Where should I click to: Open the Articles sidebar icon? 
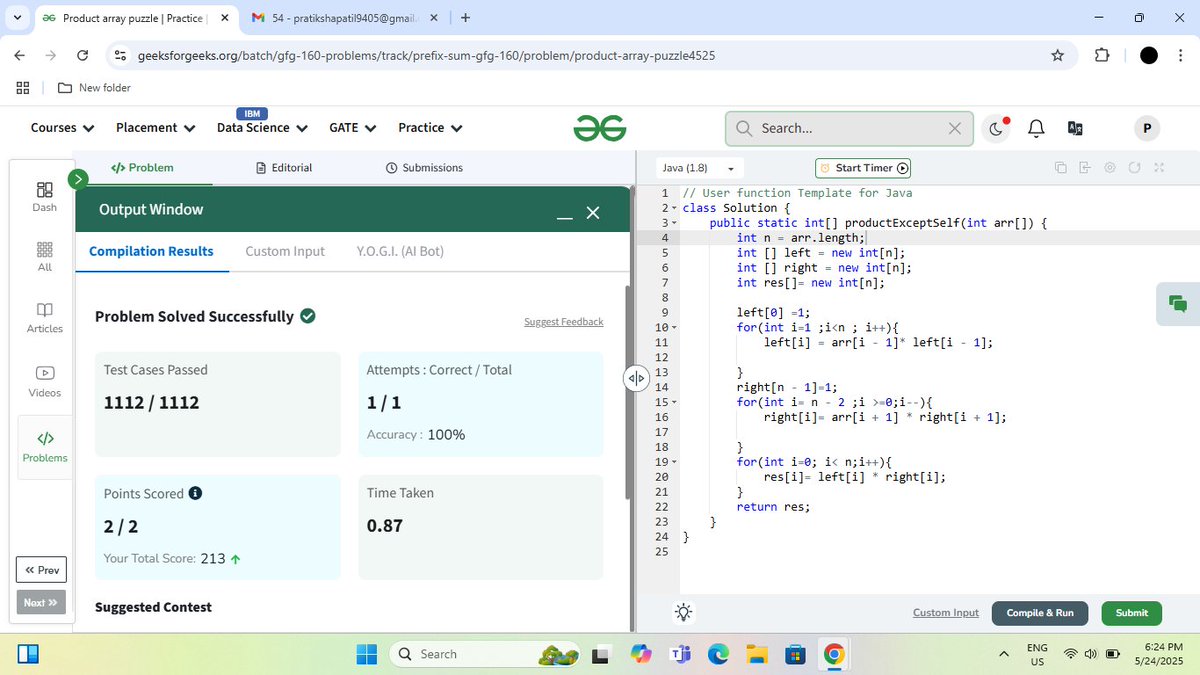click(45, 318)
